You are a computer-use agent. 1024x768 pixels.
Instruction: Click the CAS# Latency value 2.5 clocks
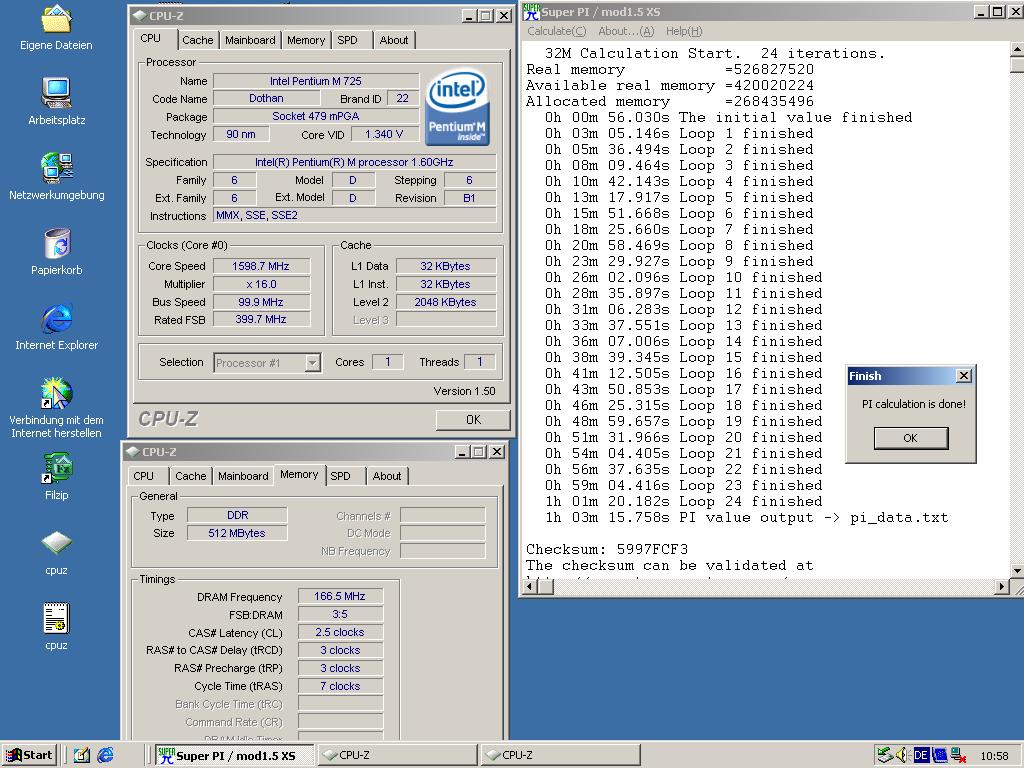tap(340, 632)
